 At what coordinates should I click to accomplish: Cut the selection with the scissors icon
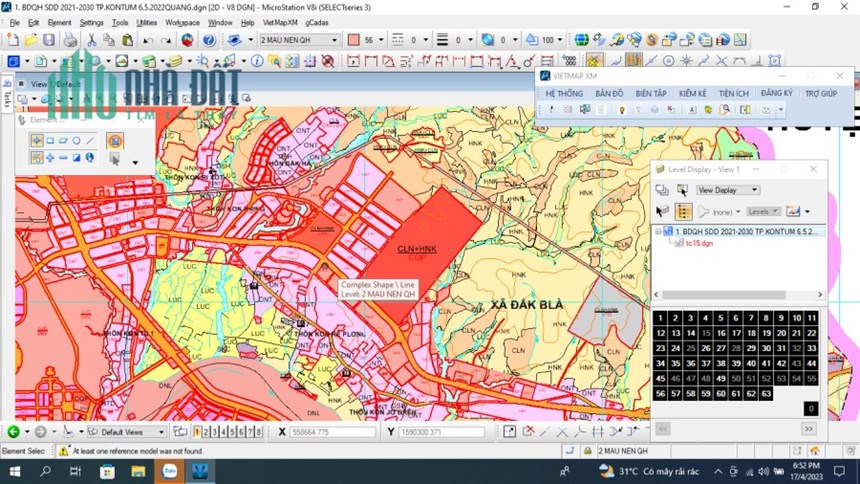92,40
